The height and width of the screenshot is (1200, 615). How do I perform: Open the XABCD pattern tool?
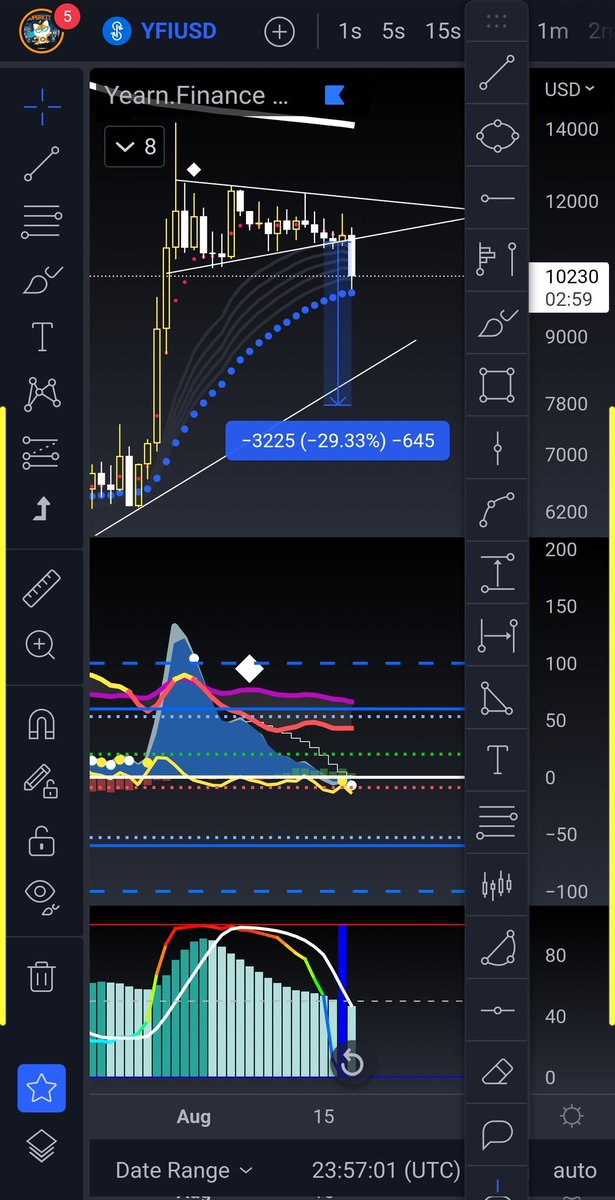click(x=42, y=393)
